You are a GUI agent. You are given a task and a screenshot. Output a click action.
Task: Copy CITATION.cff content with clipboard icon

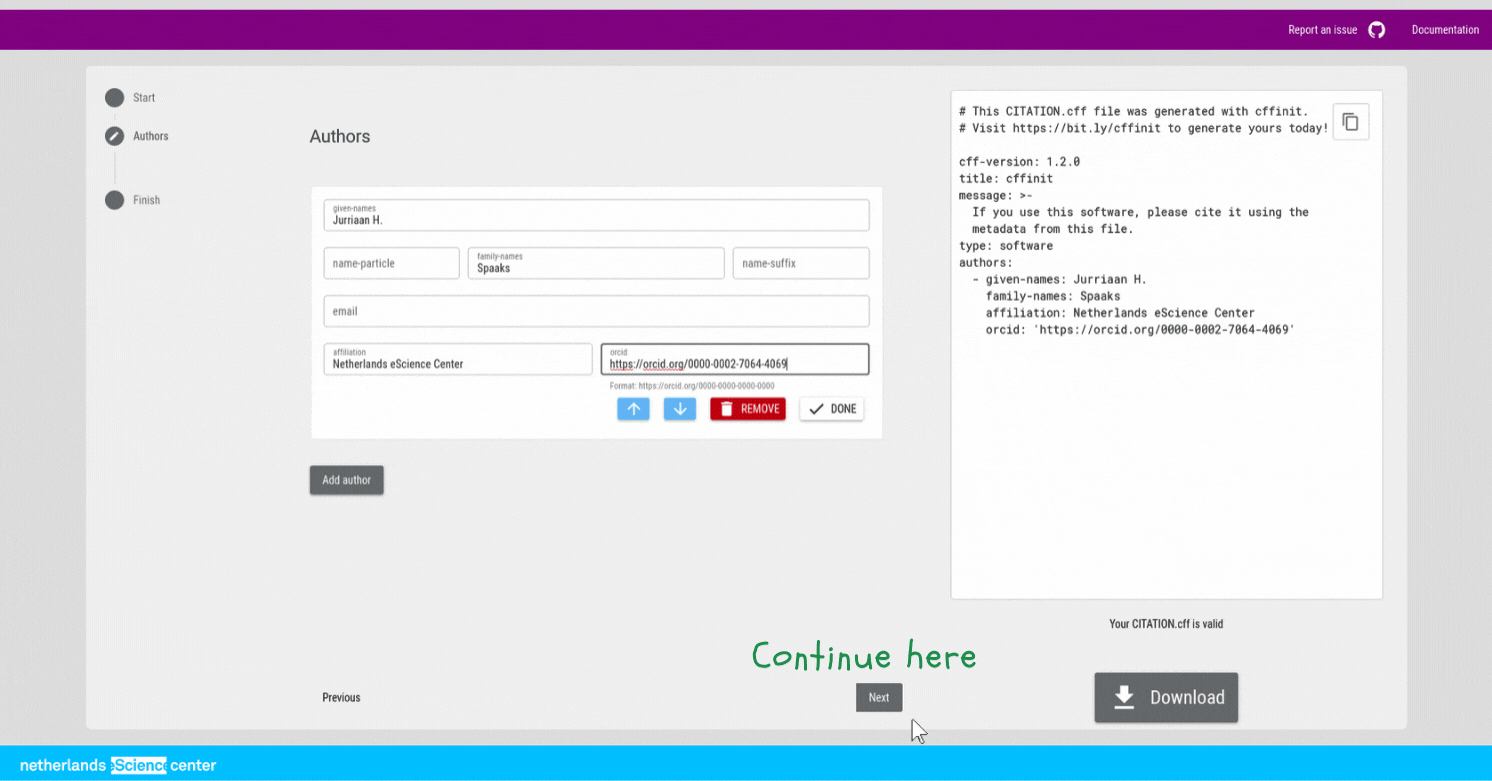coord(1350,122)
